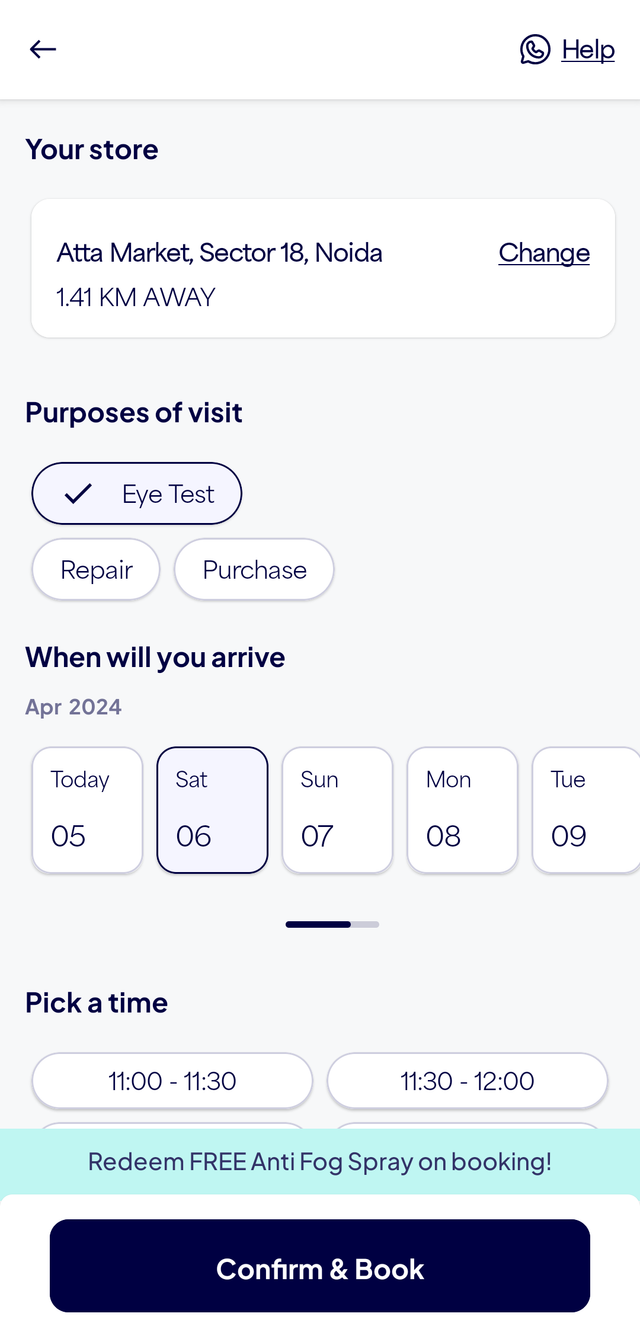
Task: Select Mon 08 date card
Action: click(x=462, y=810)
